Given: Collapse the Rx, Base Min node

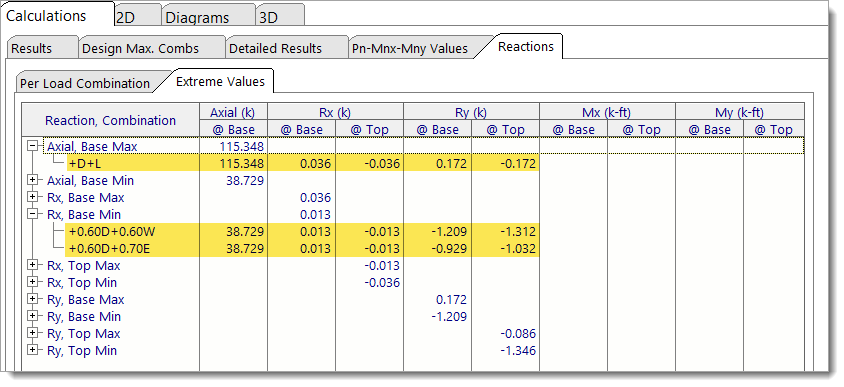Looking at the screenshot, I should pyautogui.click(x=33, y=215).
